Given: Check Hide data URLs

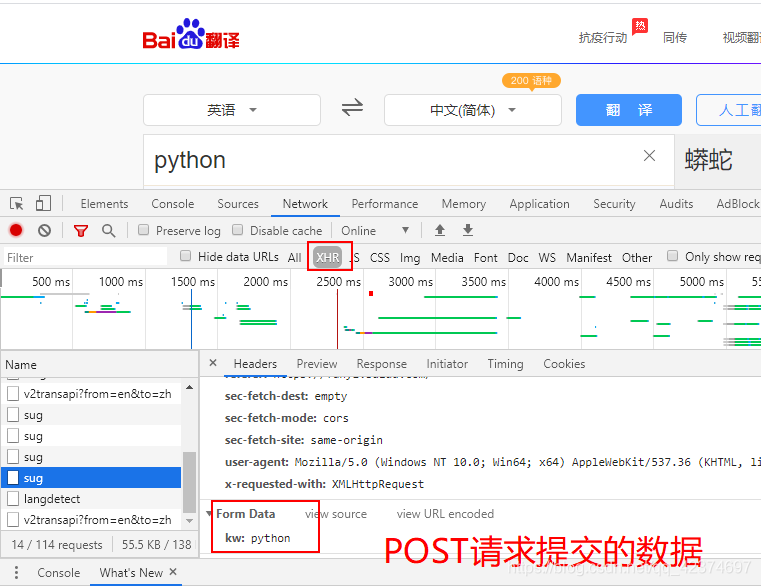Looking at the screenshot, I should click(185, 256).
